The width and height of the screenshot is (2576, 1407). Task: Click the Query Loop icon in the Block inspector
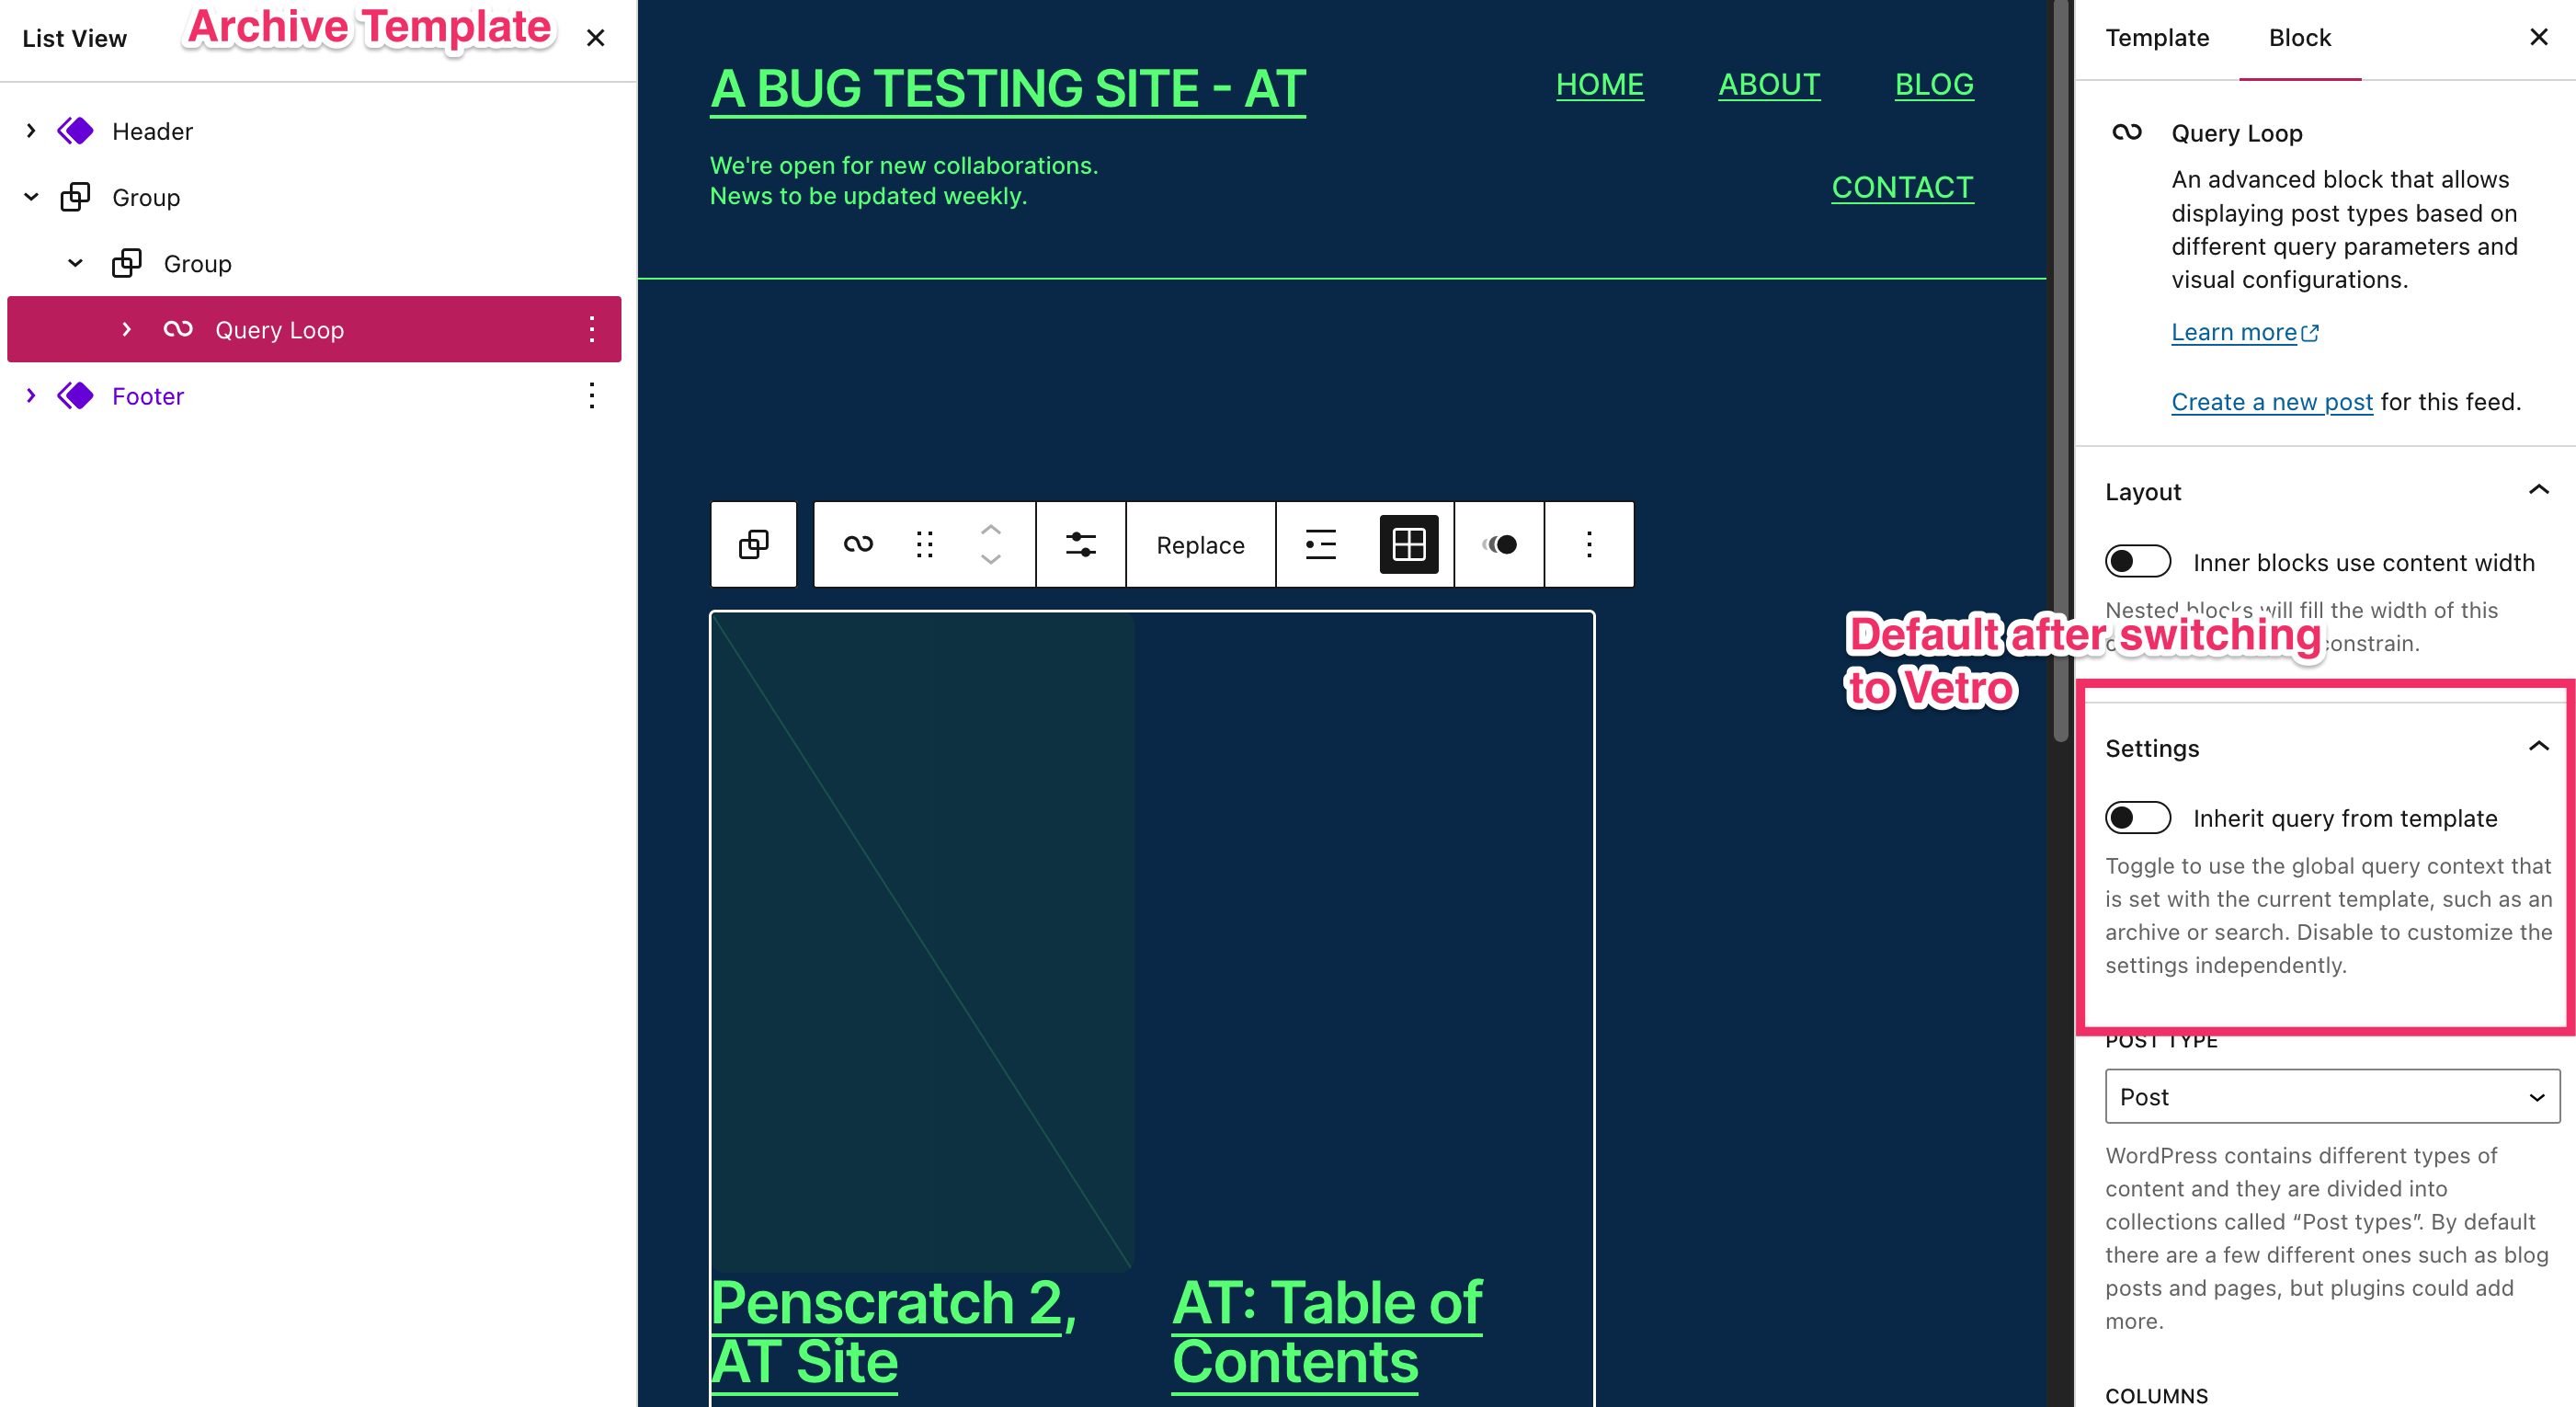coord(2126,132)
